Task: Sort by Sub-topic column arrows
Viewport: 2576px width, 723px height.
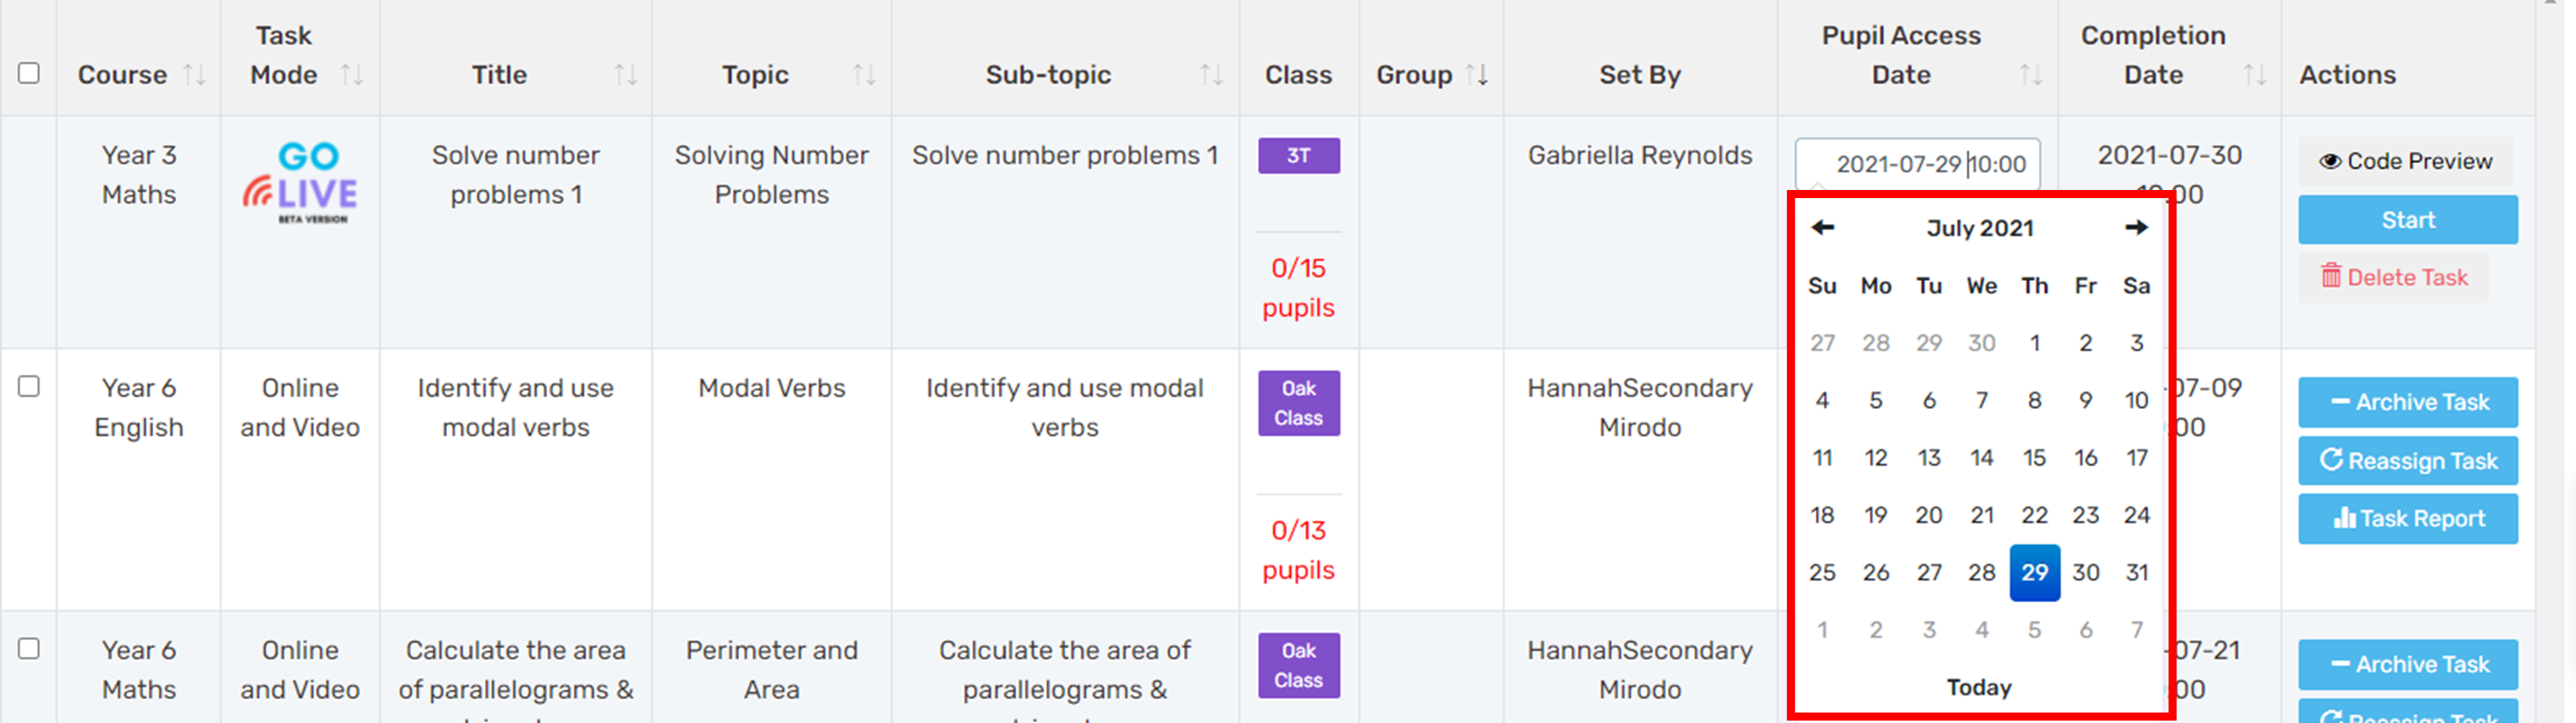Action: point(1211,74)
